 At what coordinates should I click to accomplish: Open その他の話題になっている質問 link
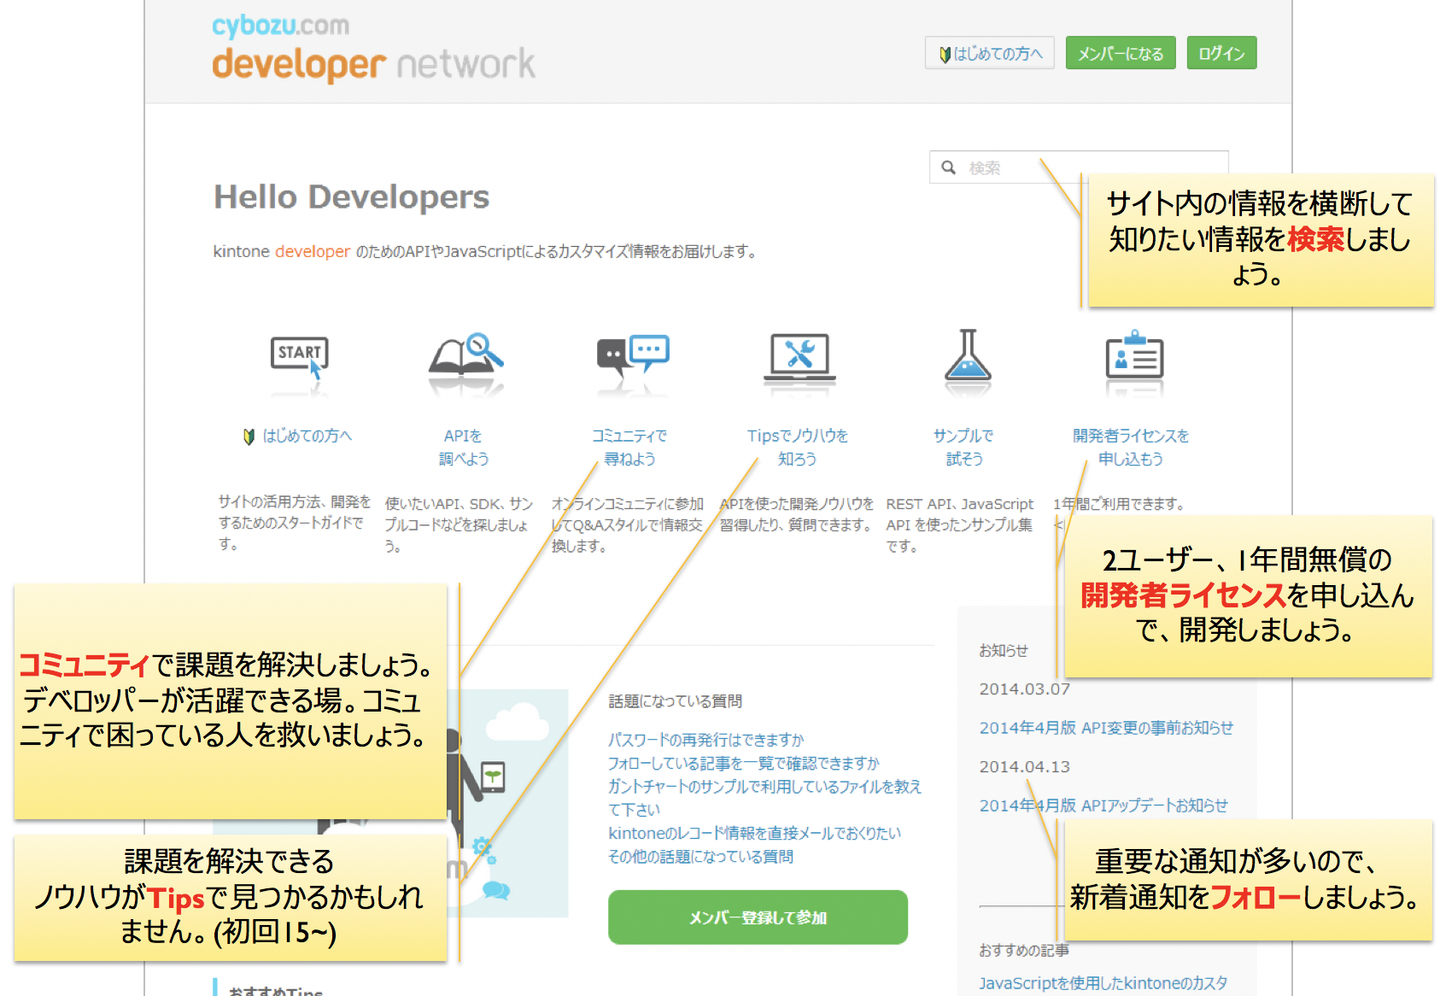pyautogui.click(x=700, y=857)
